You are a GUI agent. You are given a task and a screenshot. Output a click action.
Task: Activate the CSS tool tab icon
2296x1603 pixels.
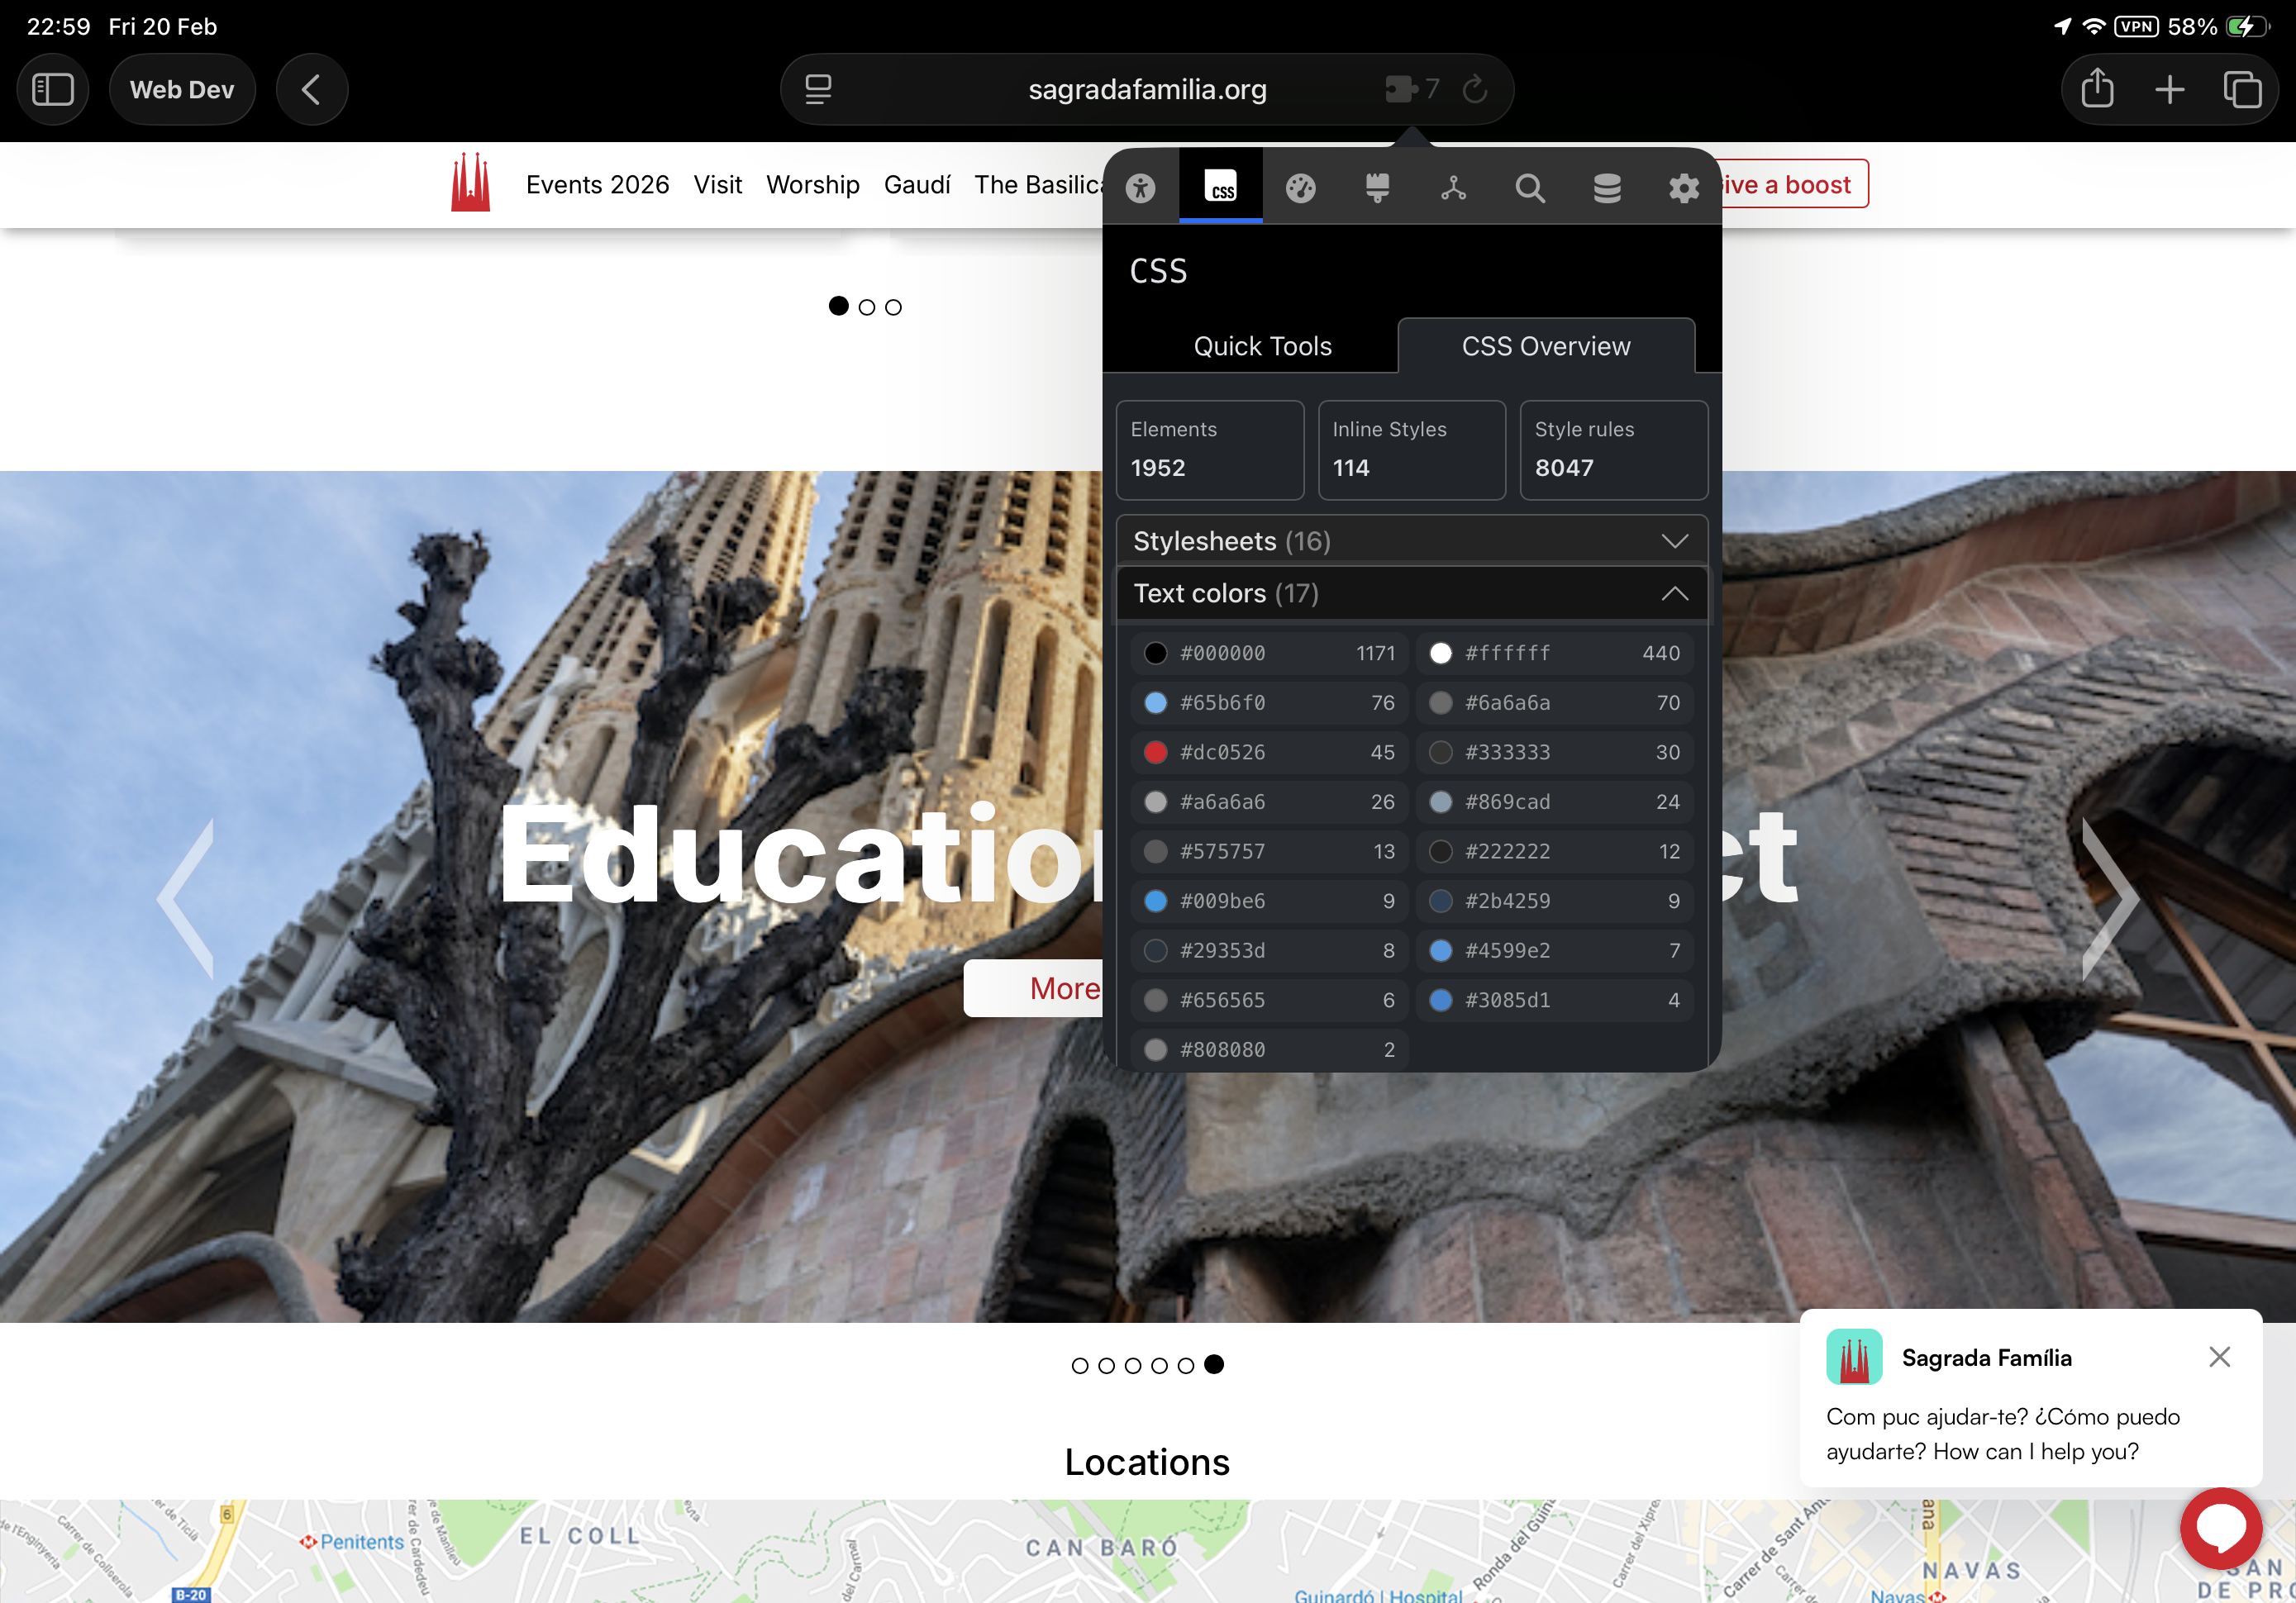click(x=1221, y=187)
